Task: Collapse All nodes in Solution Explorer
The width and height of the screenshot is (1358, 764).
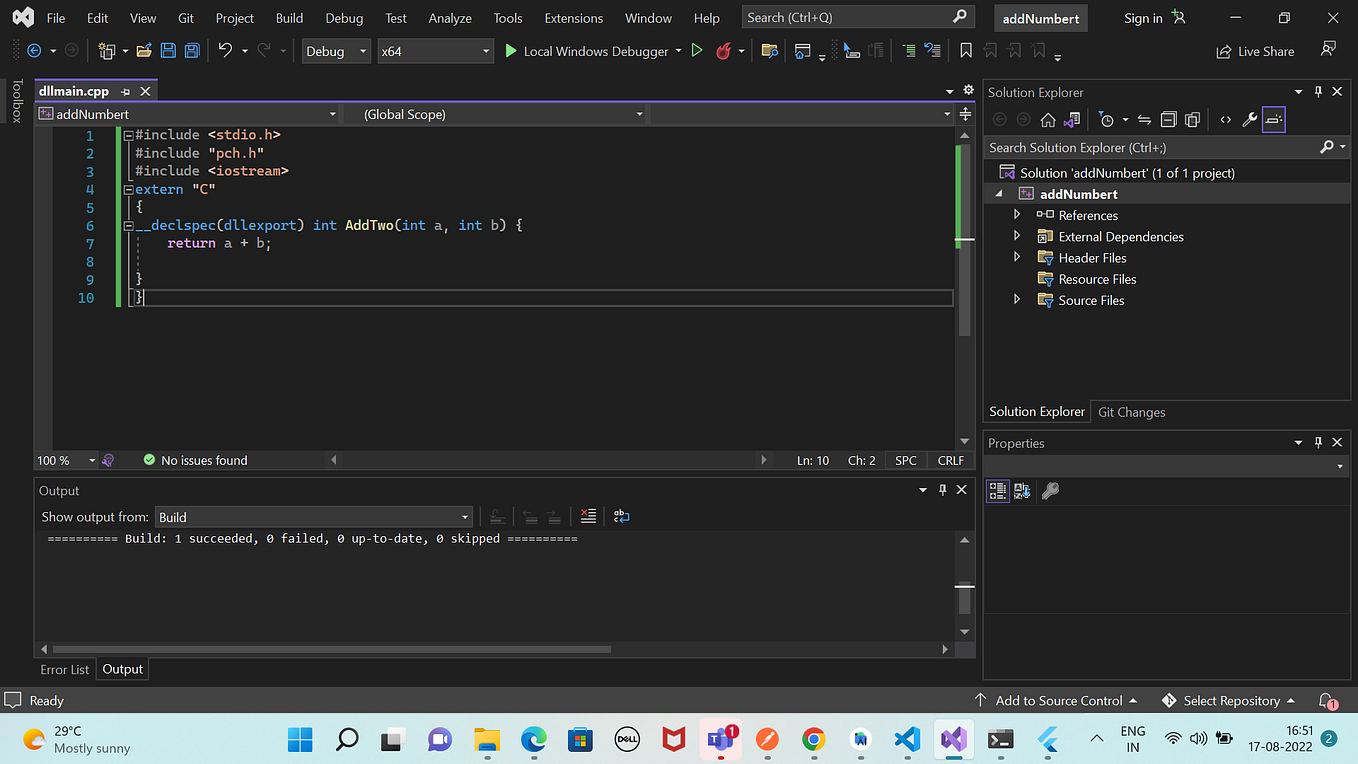Action: point(1168,120)
